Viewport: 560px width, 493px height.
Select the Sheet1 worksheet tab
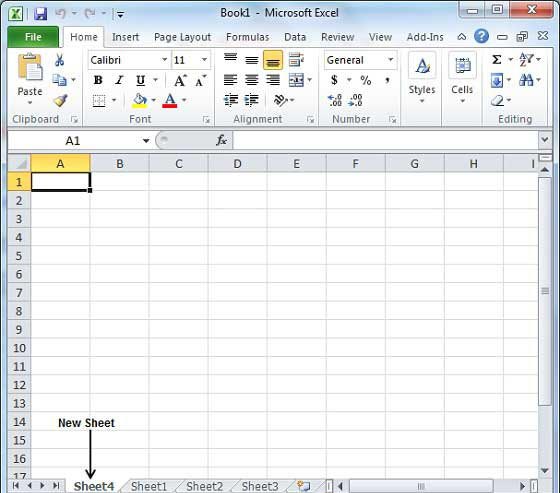149,486
